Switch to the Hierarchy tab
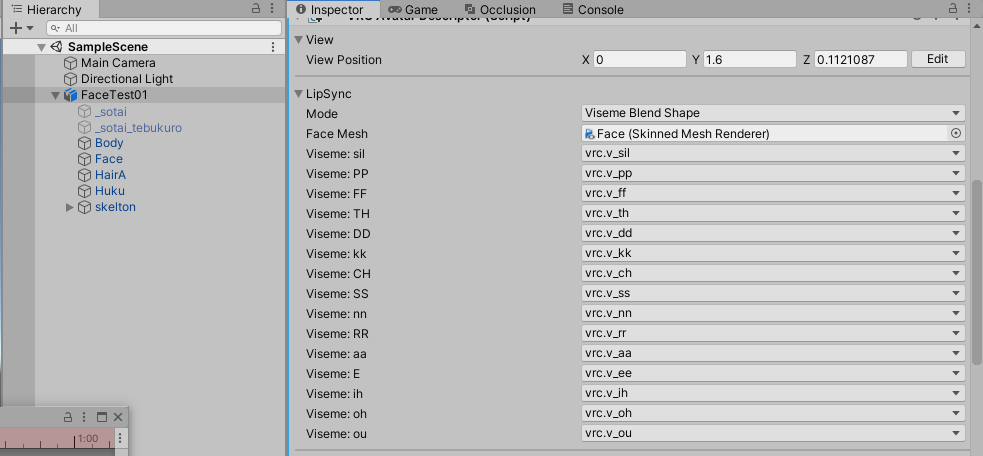 click(x=47, y=9)
